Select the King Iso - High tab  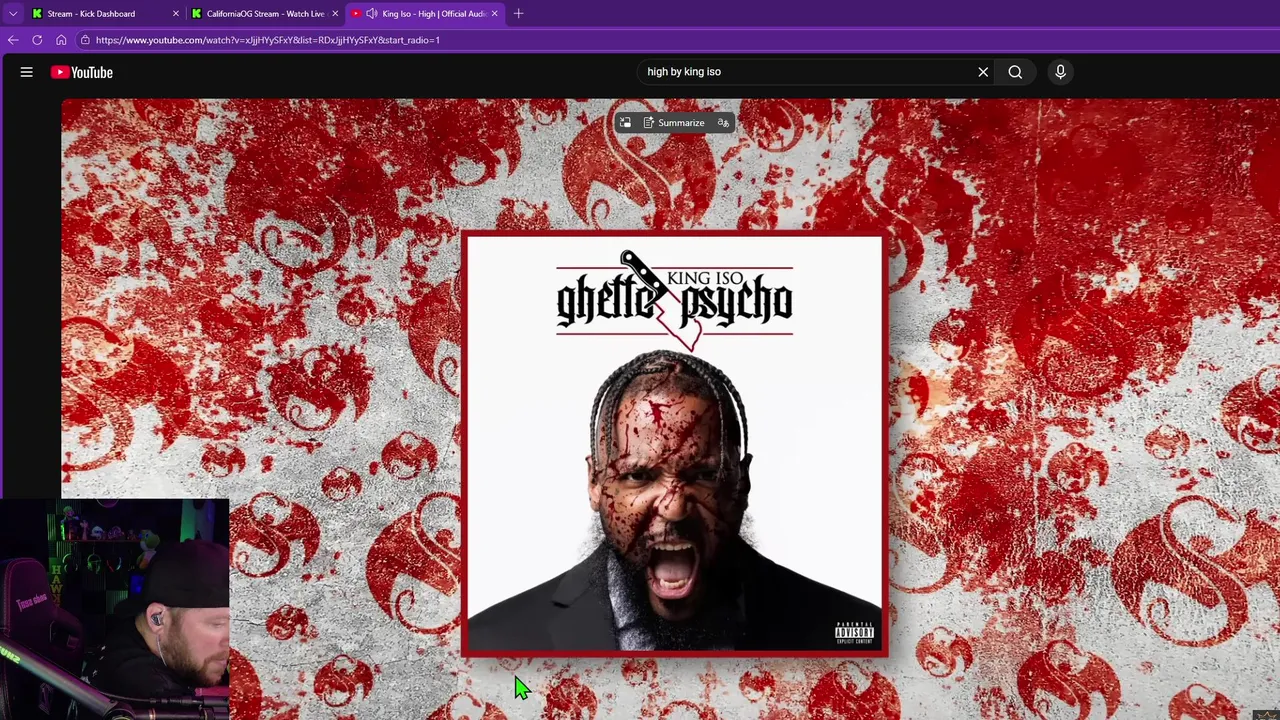pyautogui.click(x=426, y=14)
